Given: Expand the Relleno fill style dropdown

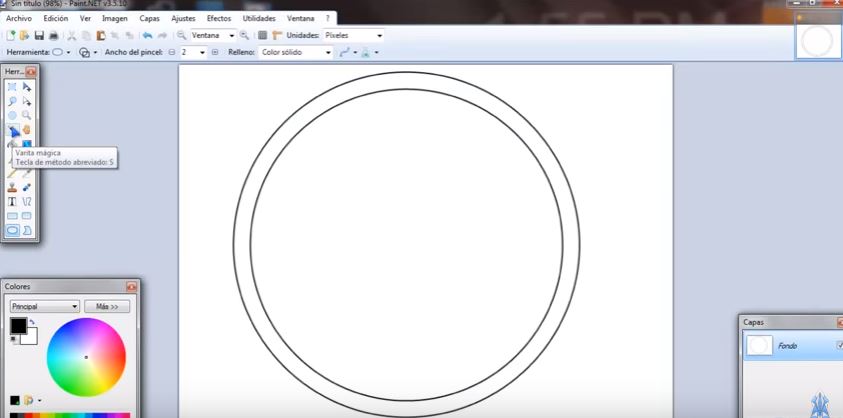Looking at the screenshot, I should click(327, 52).
